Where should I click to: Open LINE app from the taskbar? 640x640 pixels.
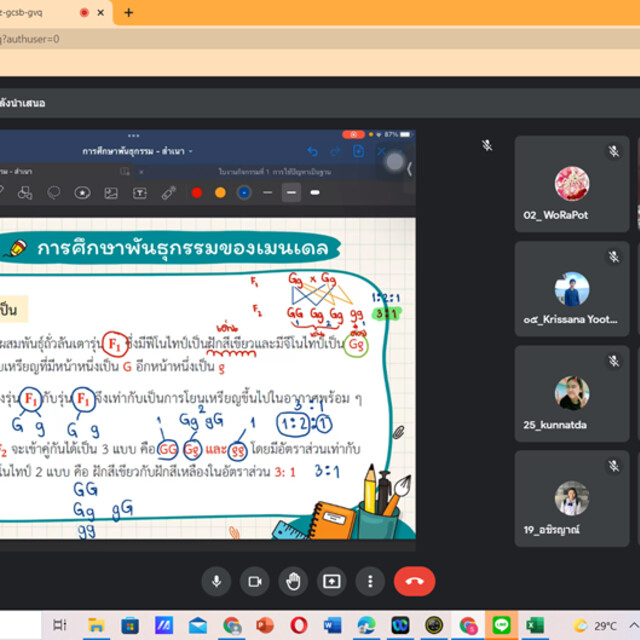[502, 625]
